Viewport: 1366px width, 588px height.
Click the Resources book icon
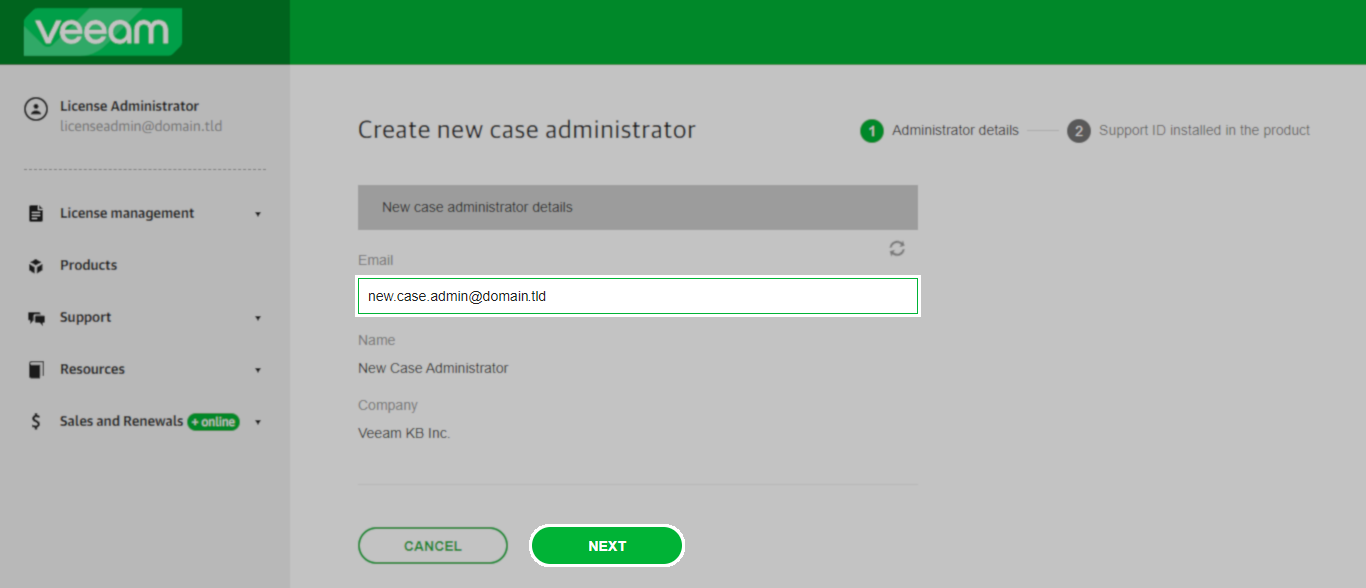pos(36,370)
